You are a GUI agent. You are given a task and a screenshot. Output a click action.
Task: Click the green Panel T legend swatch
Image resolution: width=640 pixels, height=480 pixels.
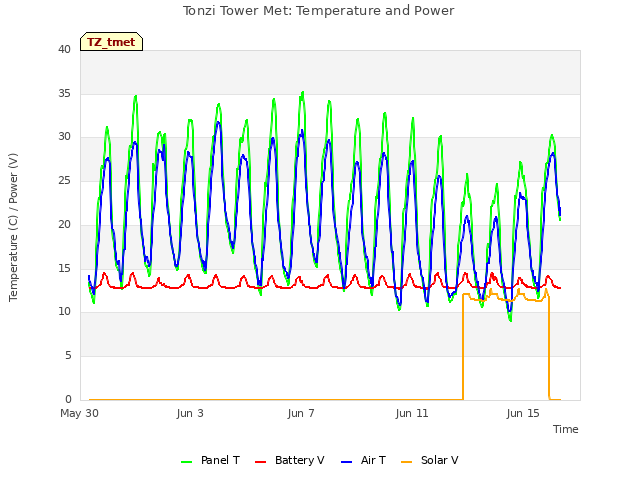[187, 462]
